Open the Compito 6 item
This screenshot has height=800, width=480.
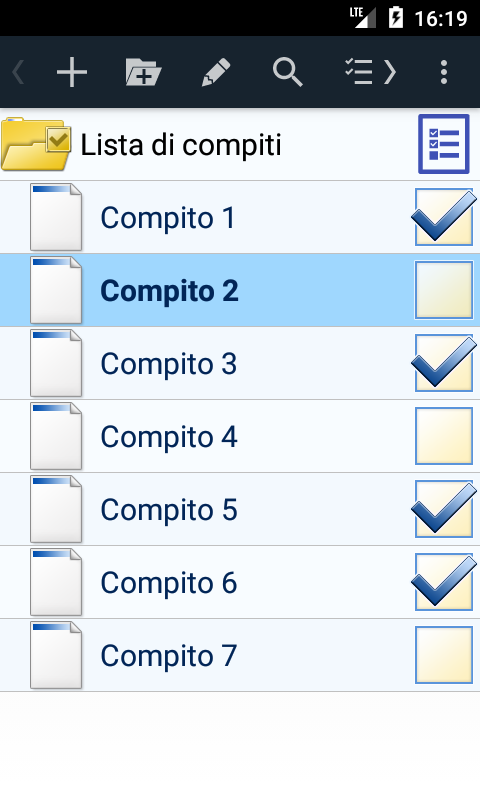click(240, 582)
